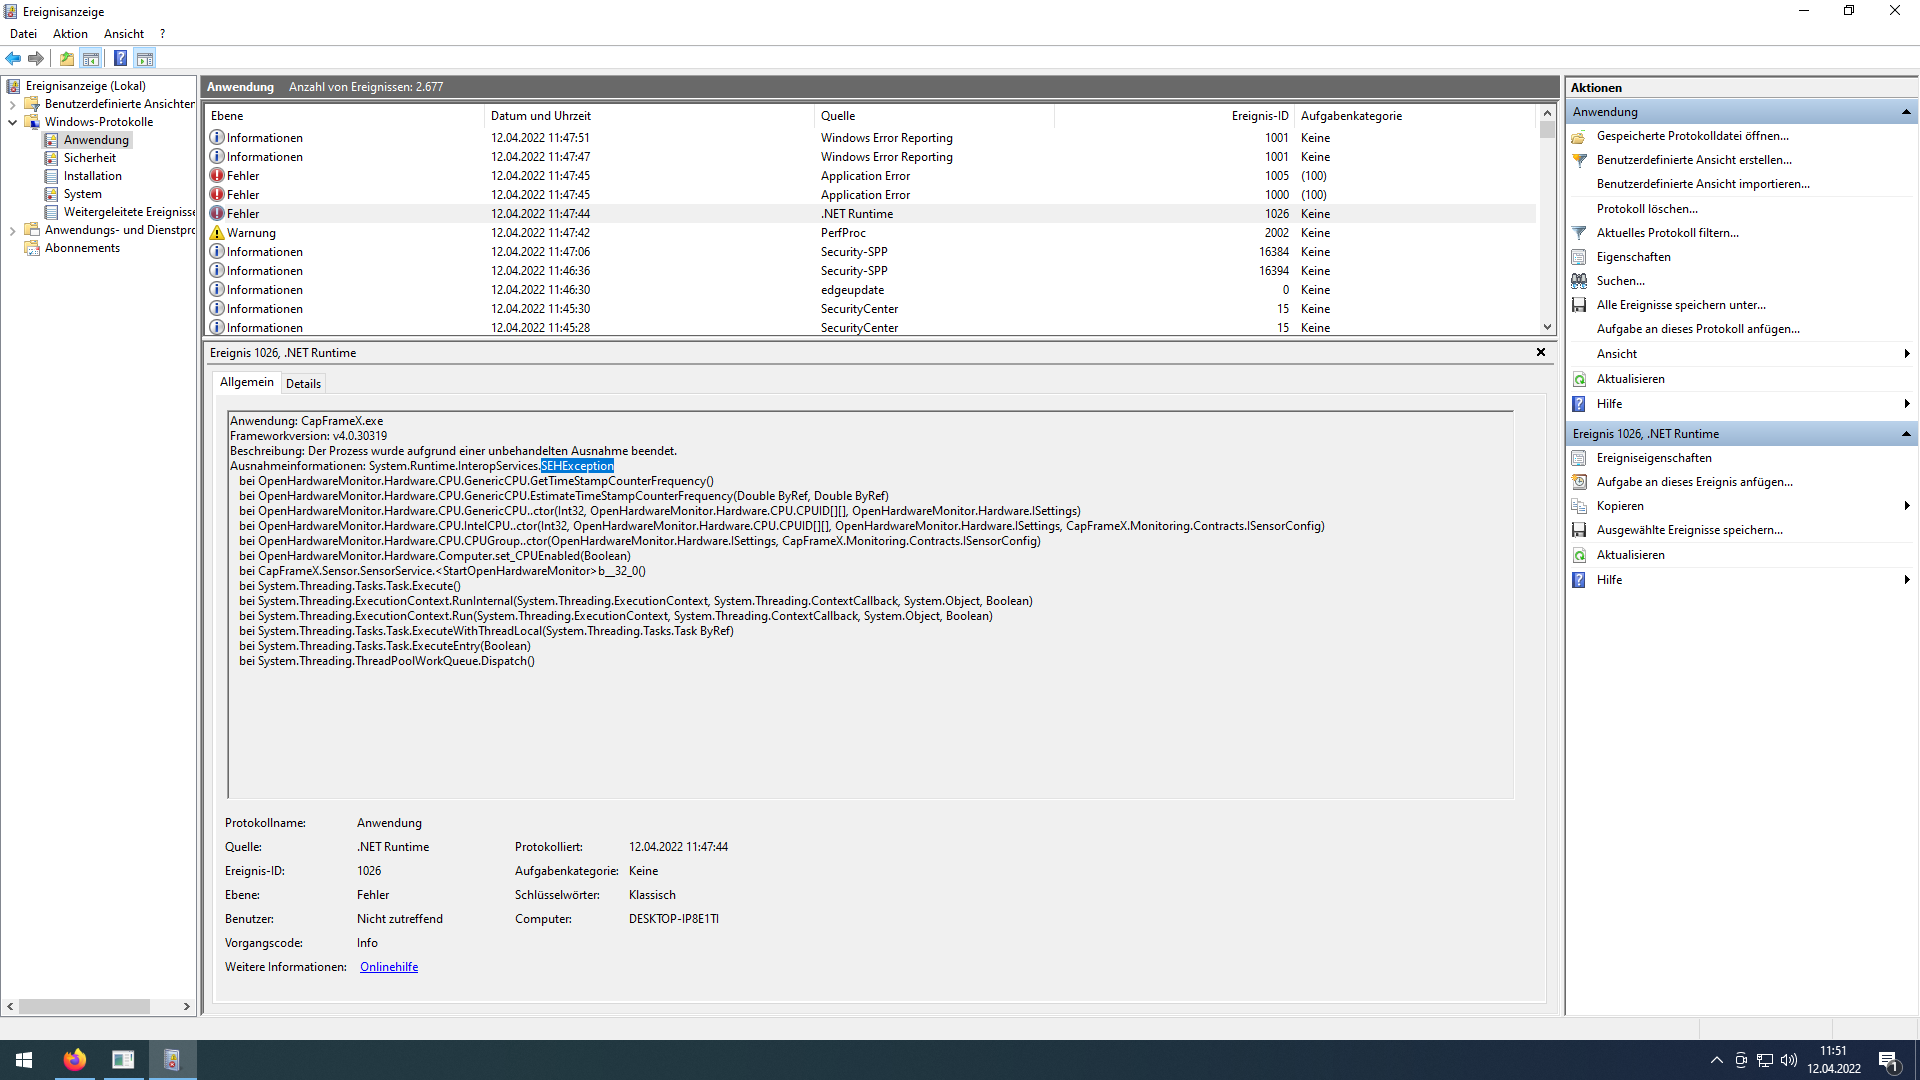The width and height of the screenshot is (1920, 1080).
Task: Click Aktualisieren under Anwendung actions
Action: [x=1630, y=379]
